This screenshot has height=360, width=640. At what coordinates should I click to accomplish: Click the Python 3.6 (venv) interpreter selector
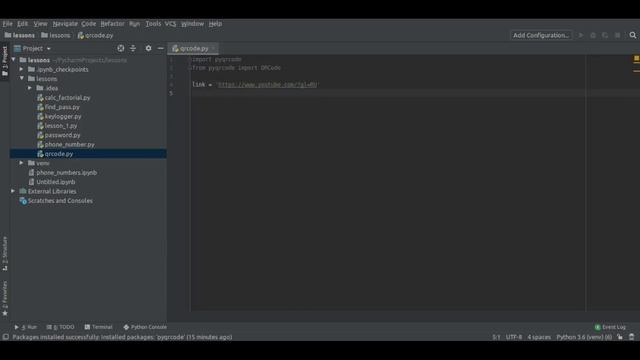point(584,337)
